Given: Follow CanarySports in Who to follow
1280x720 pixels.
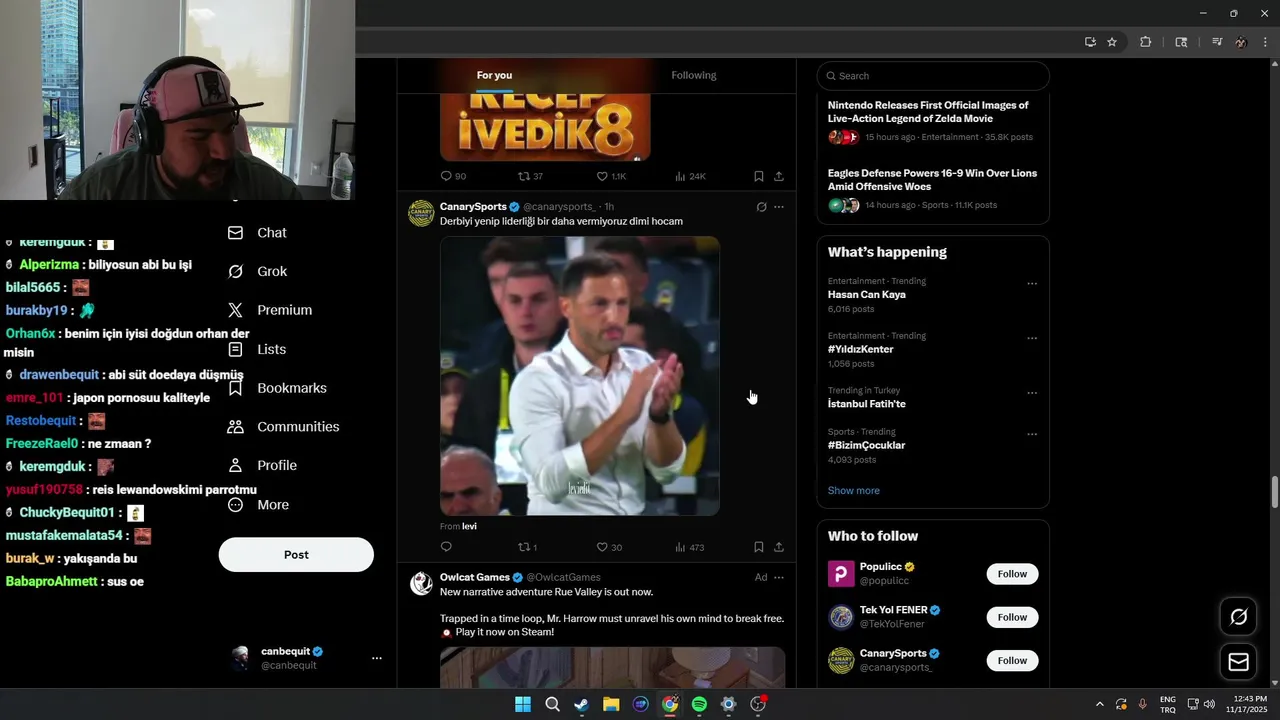Looking at the screenshot, I should click(1012, 661).
